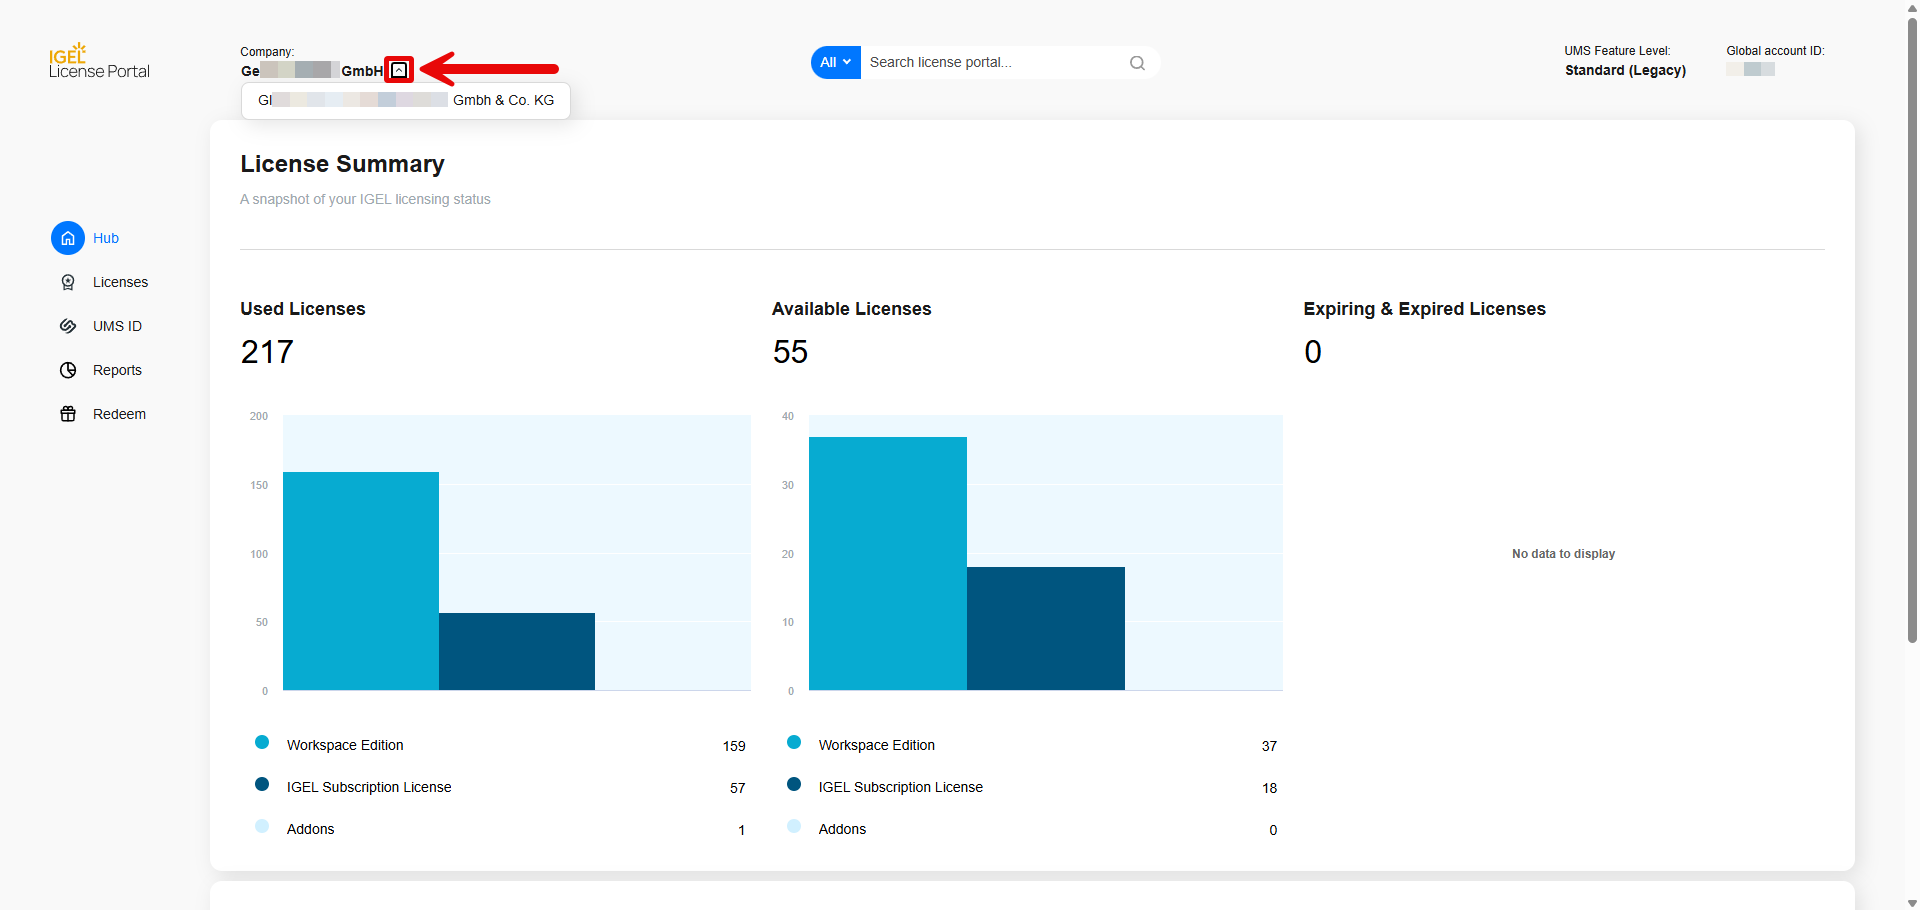Click the Used Licenses IGEL Subscription bar
The width and height of the screenshot is (1920, 910).
pyautogui.click(x=516, y=651)
